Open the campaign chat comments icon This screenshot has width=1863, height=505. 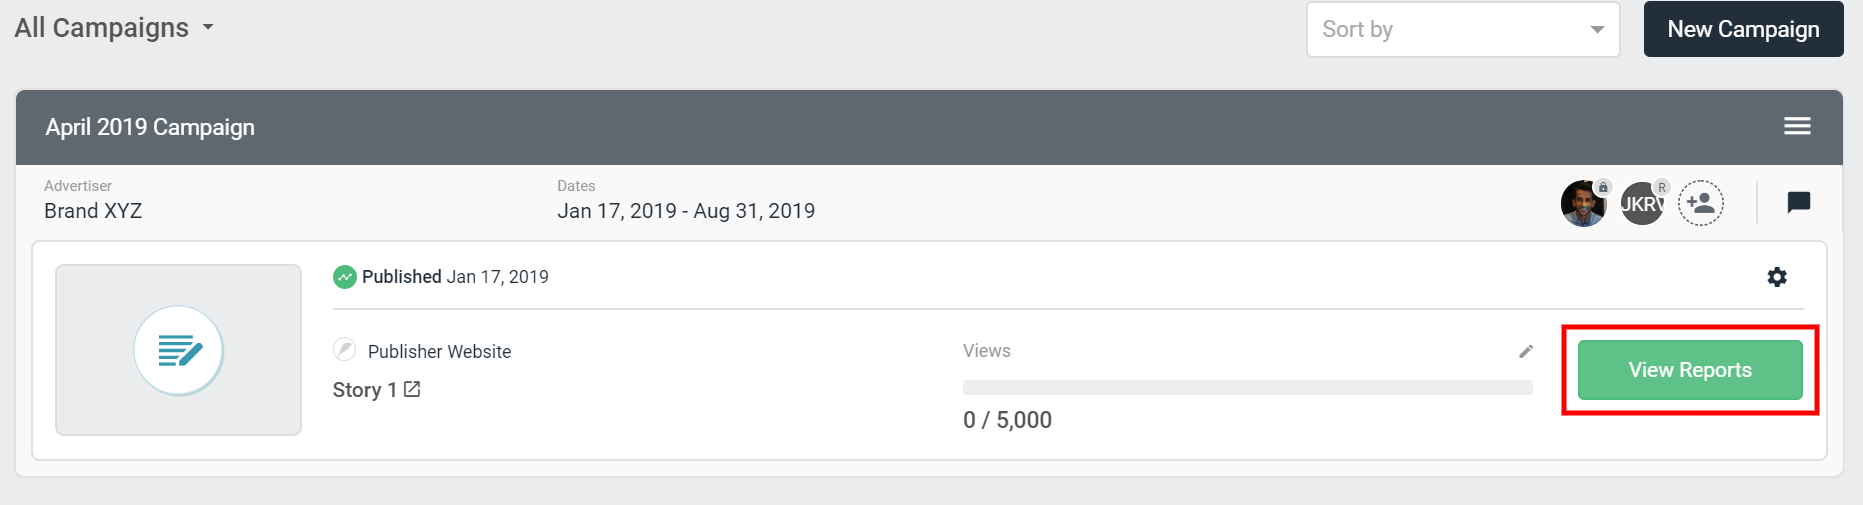coord(1798,203)
